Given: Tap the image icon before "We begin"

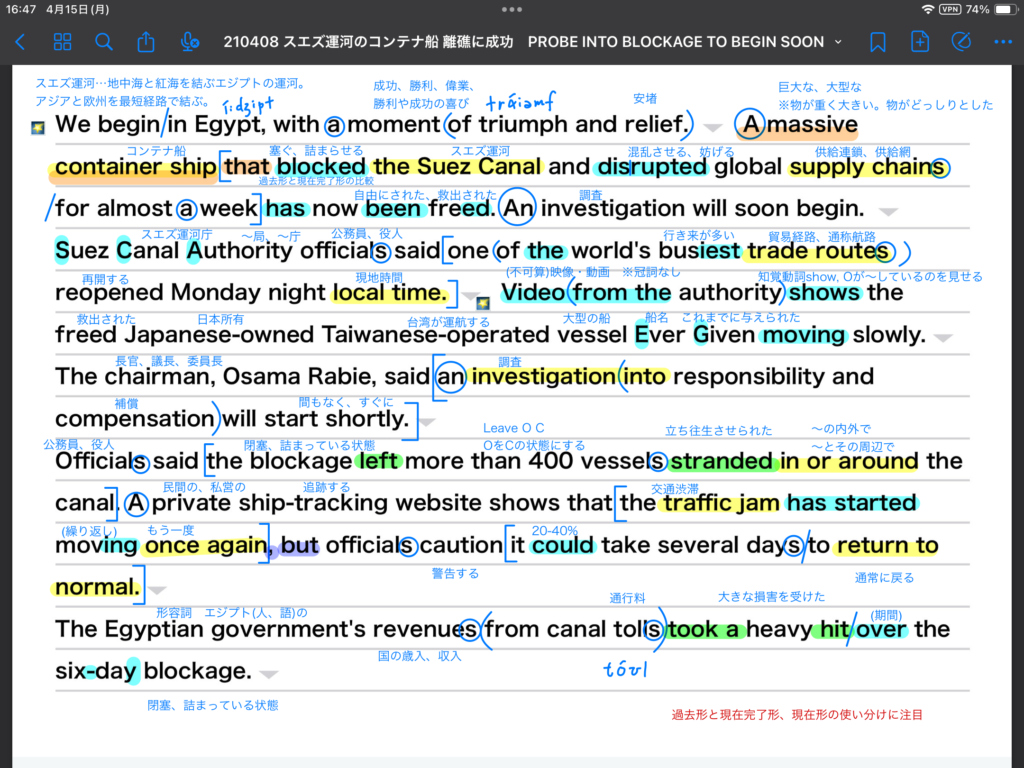Looking at the screenshot, I should (x=39, y=127).
